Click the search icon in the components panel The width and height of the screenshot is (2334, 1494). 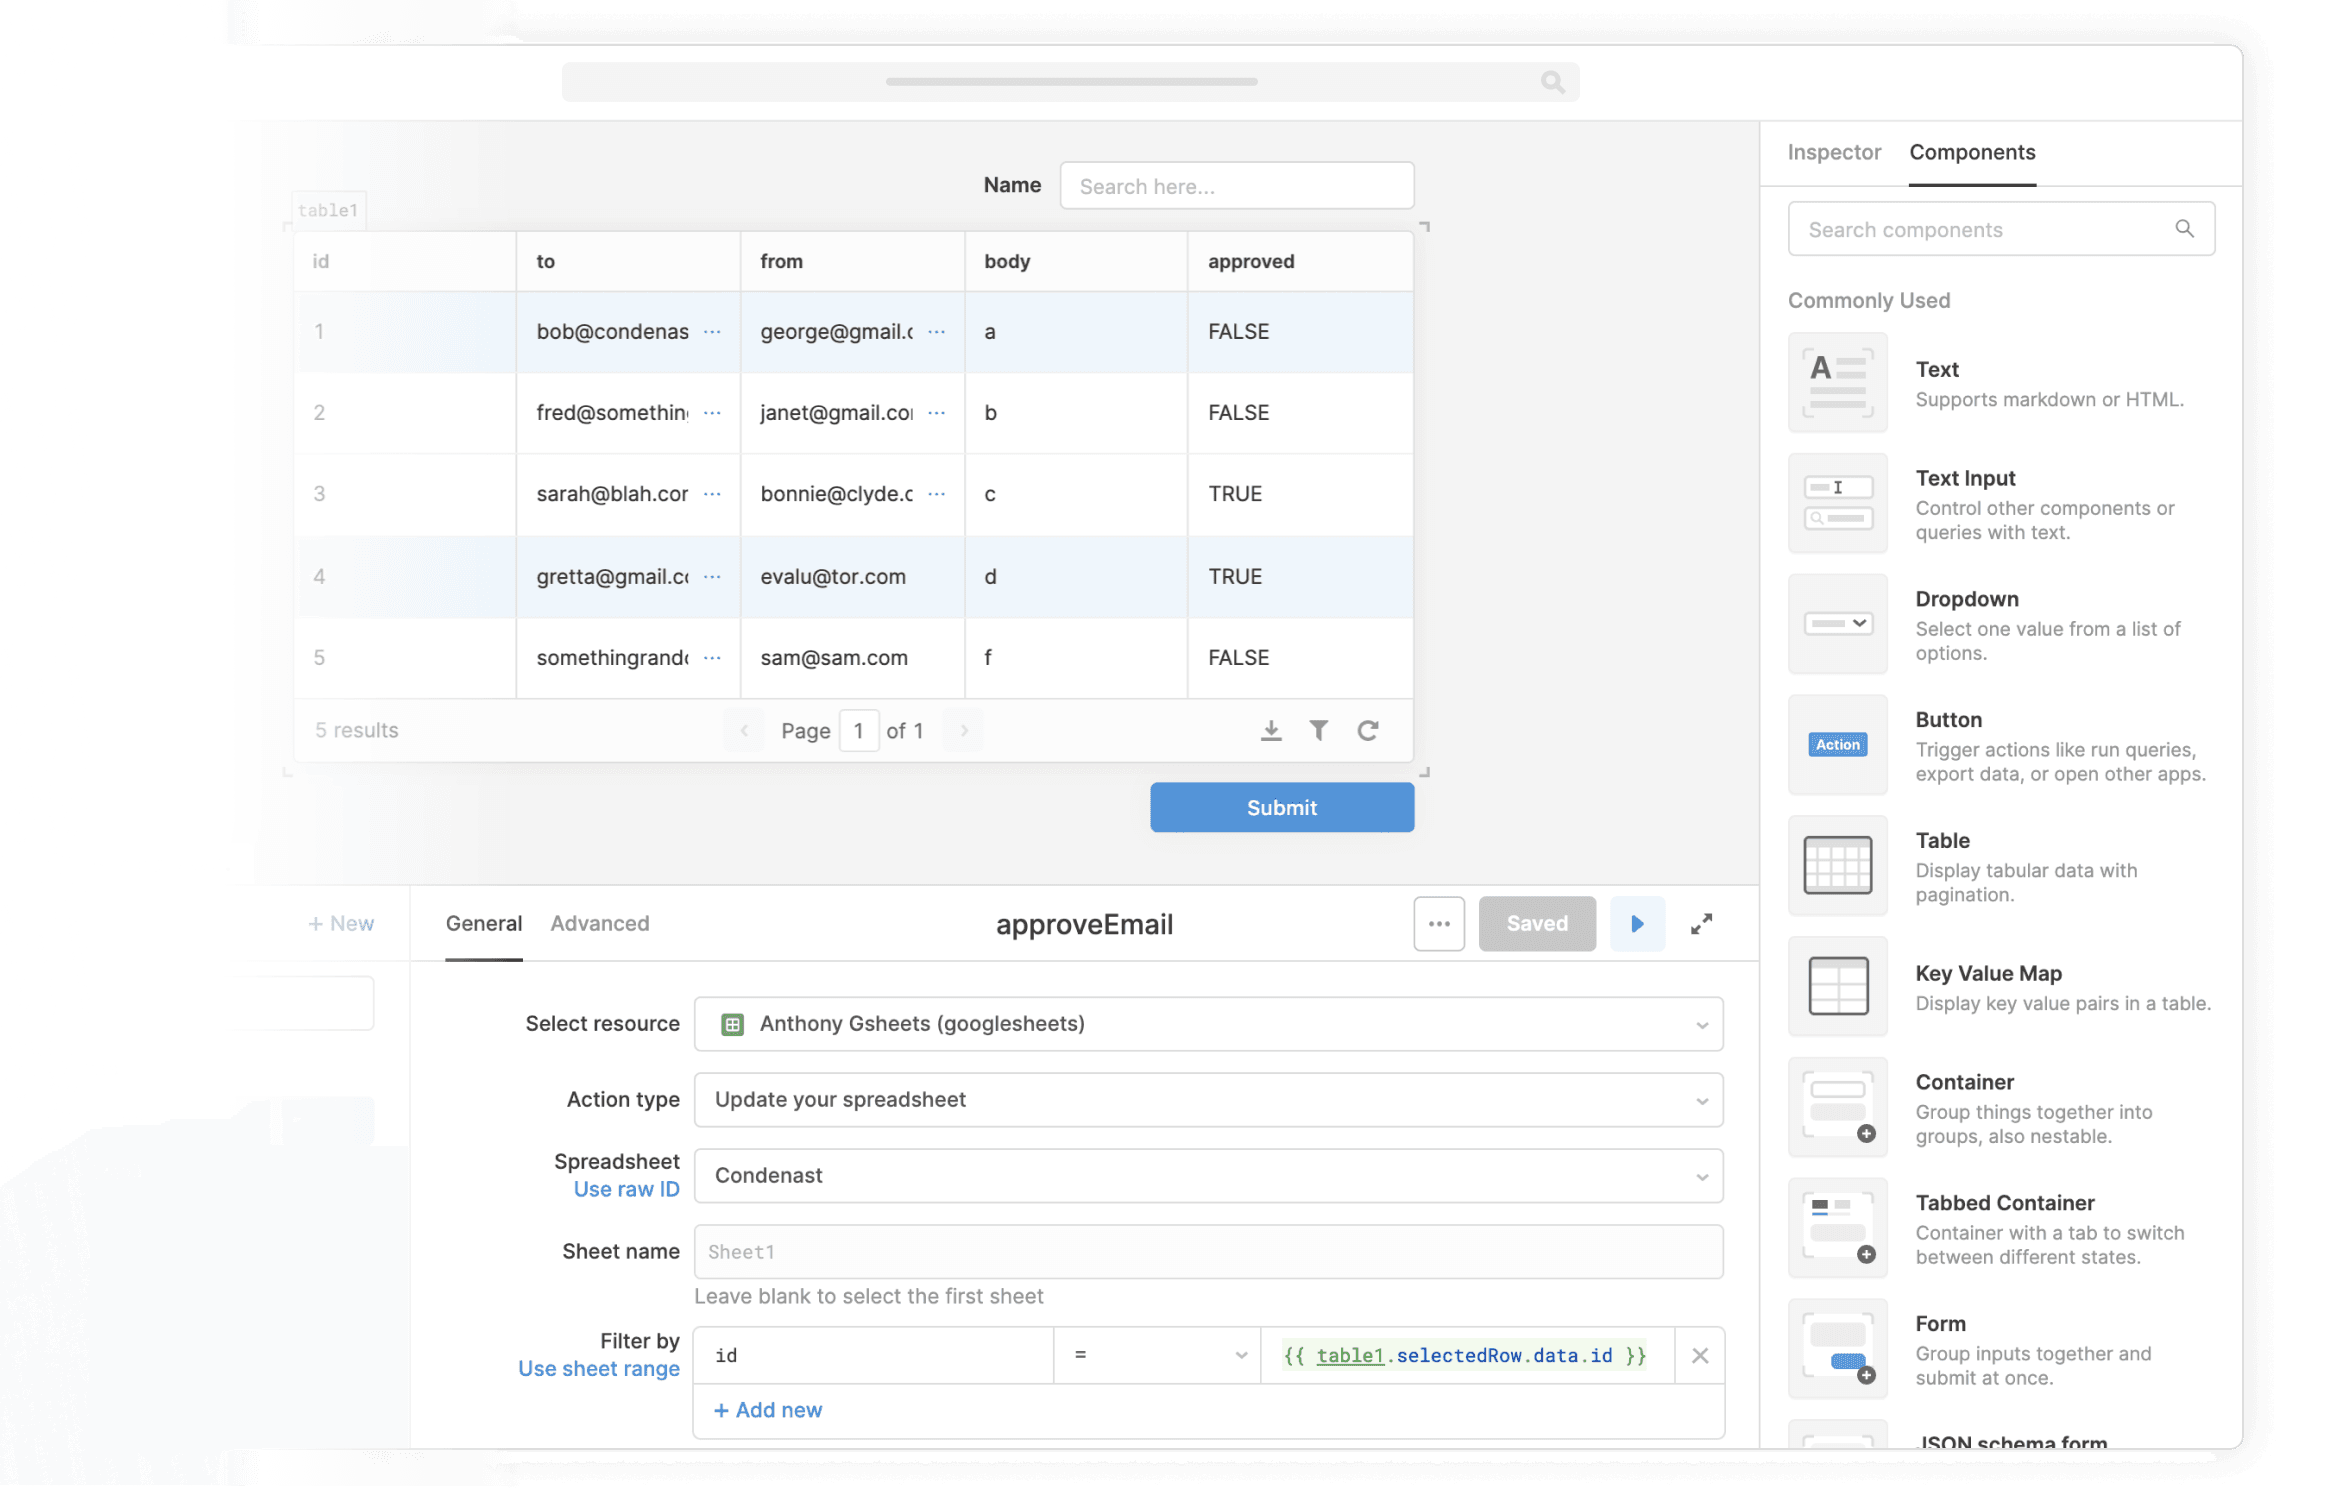2186,228
